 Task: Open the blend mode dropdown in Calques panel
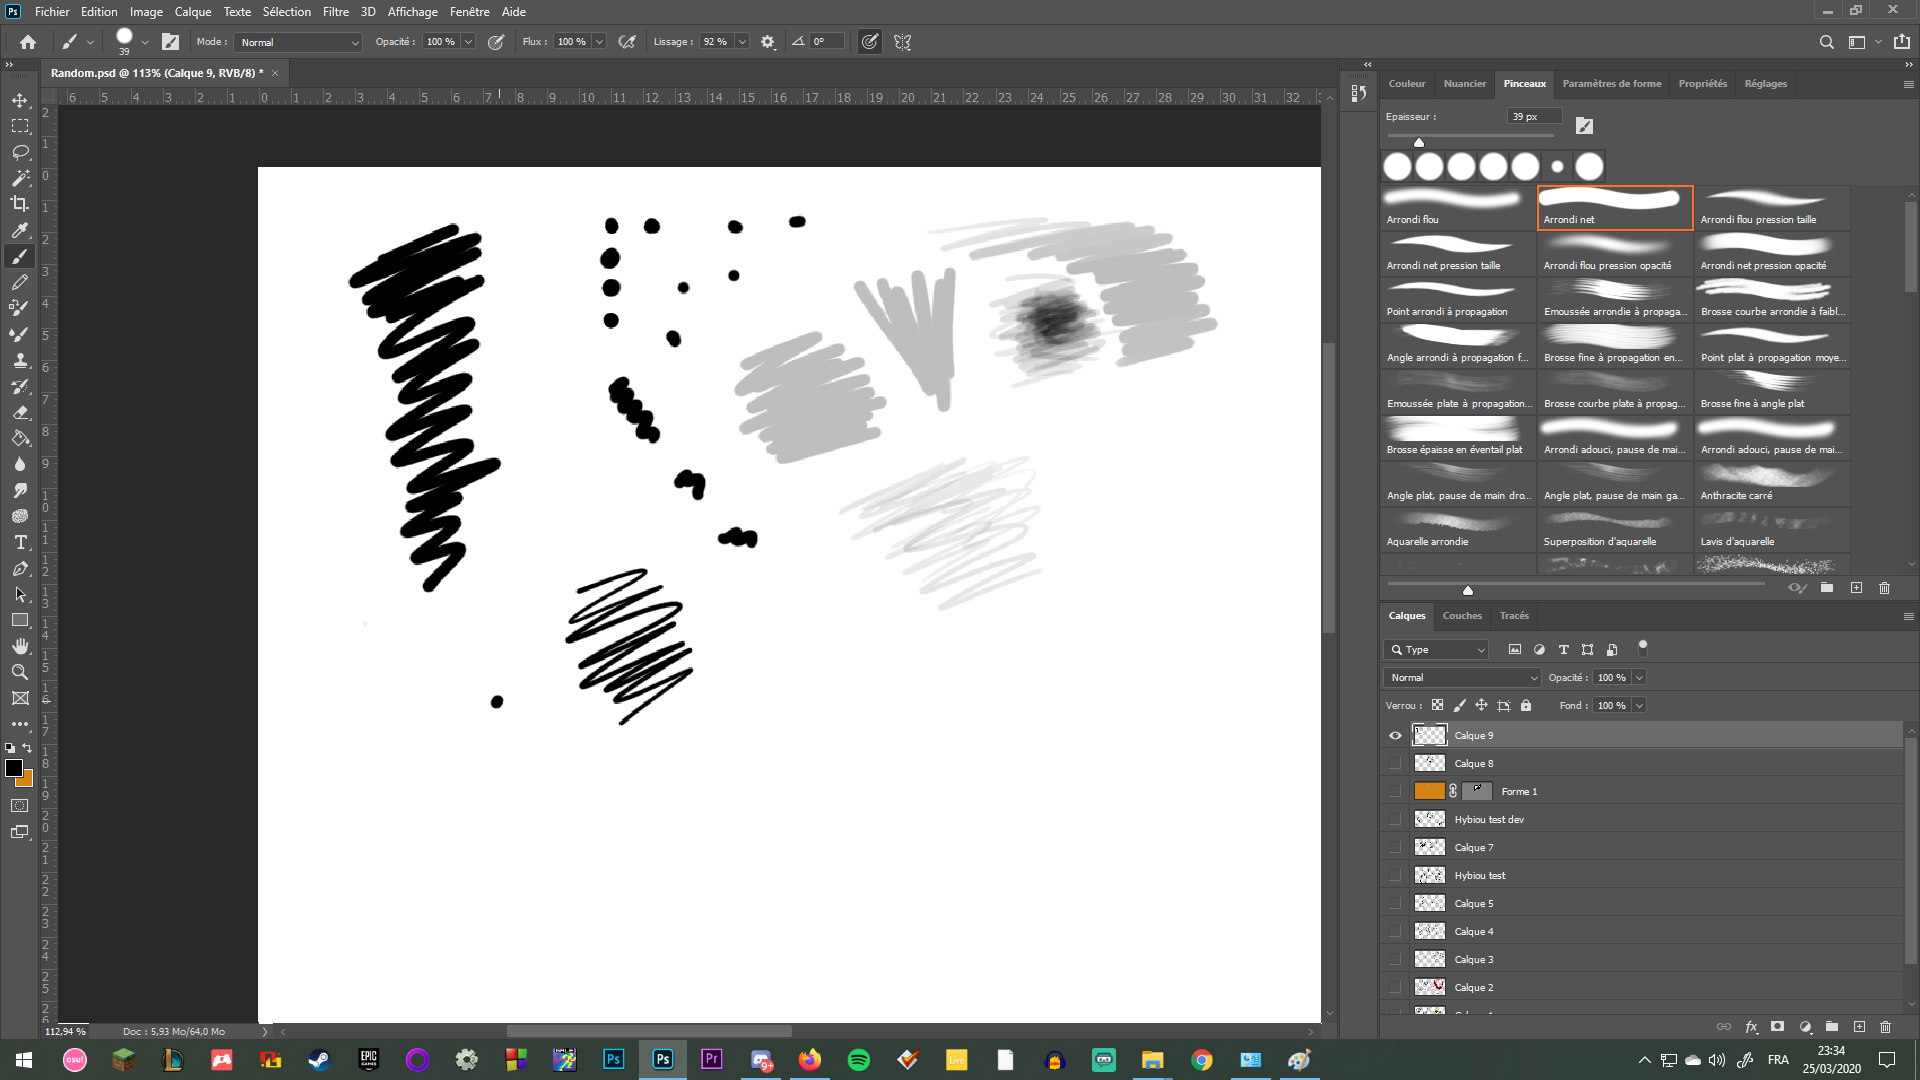1461,677
